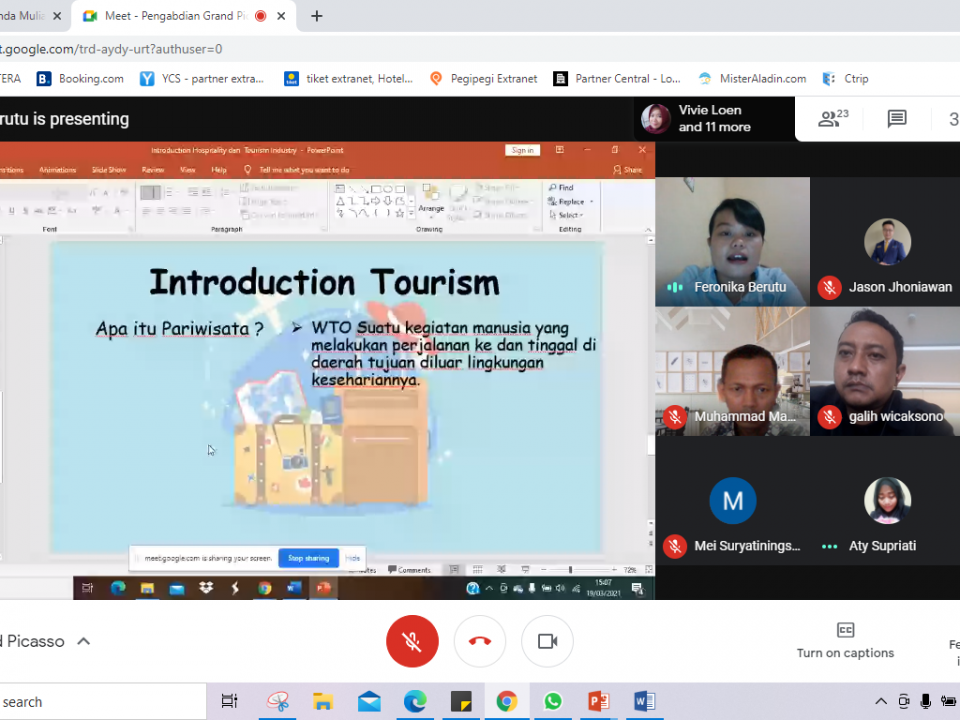Click Hide in the sharing notification bar
Image resolution: width=960 pixels, height=720 pixels.
tap(353, 558)
